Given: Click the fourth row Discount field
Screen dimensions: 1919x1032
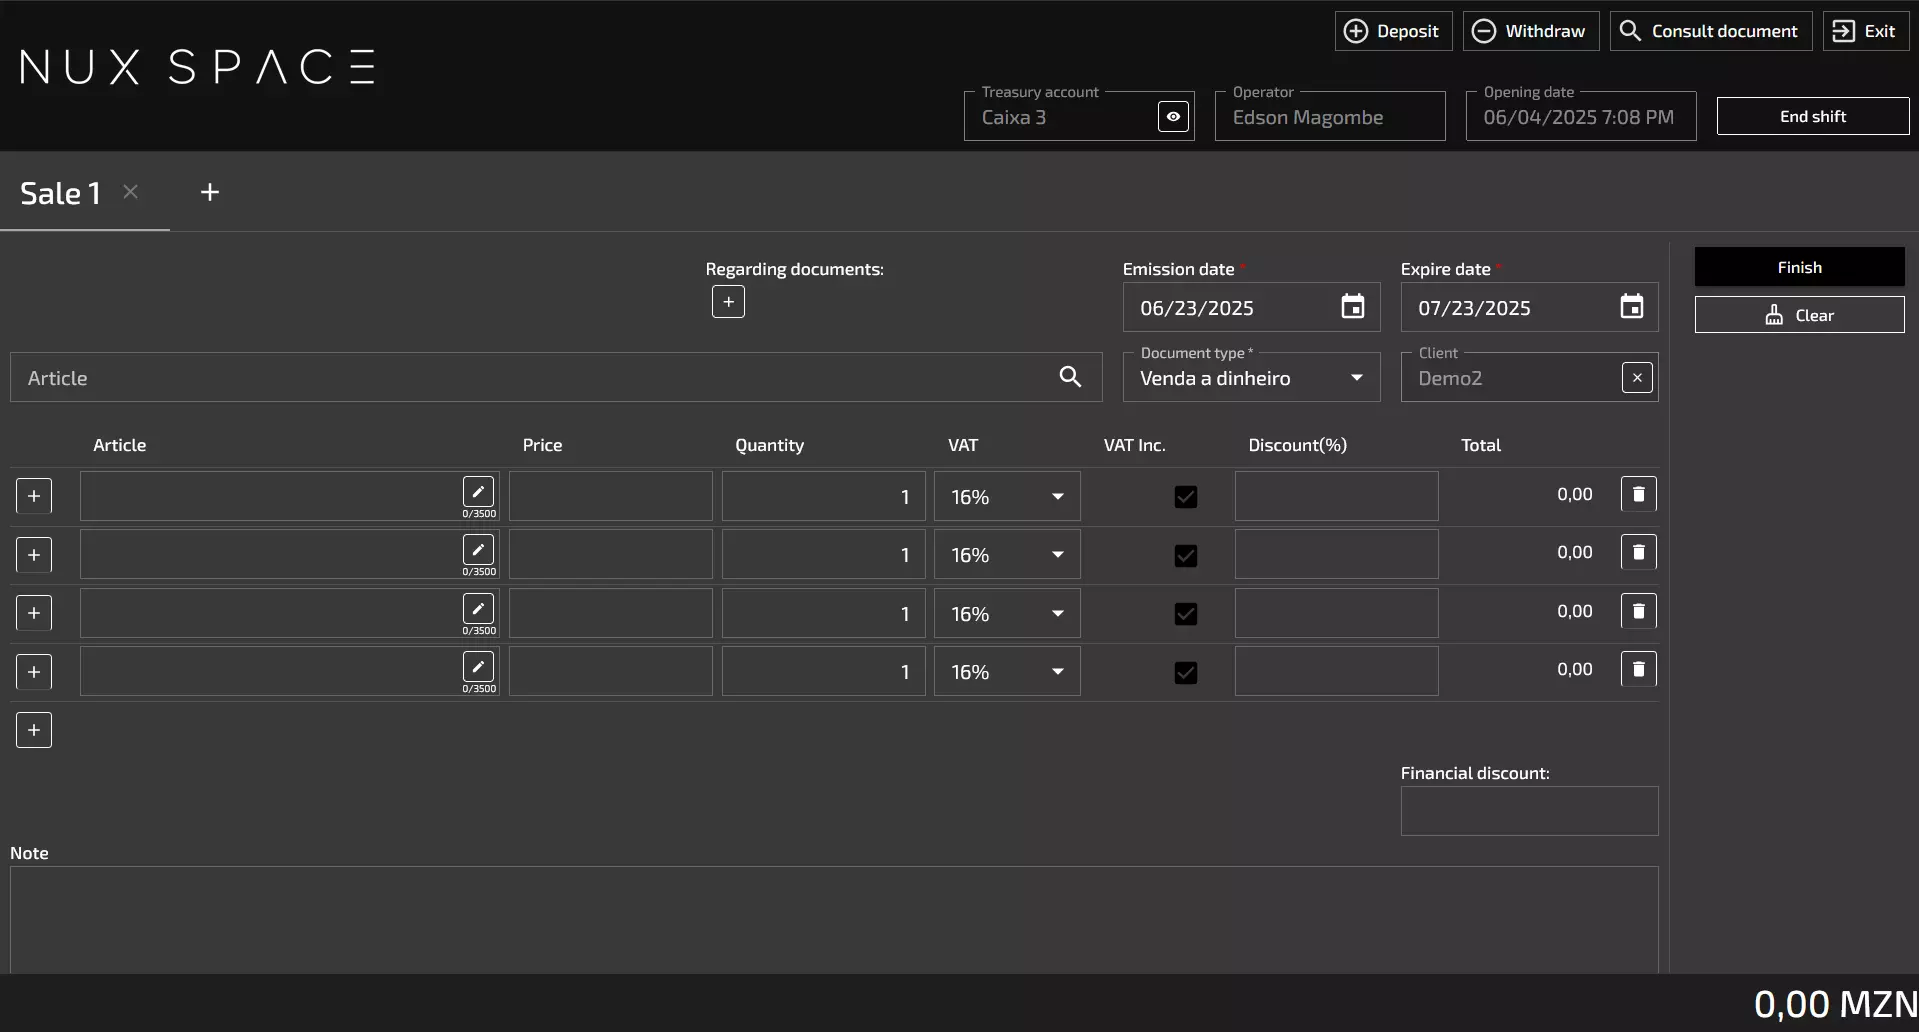Looking at the screenshot, I should click(1336, 671).
